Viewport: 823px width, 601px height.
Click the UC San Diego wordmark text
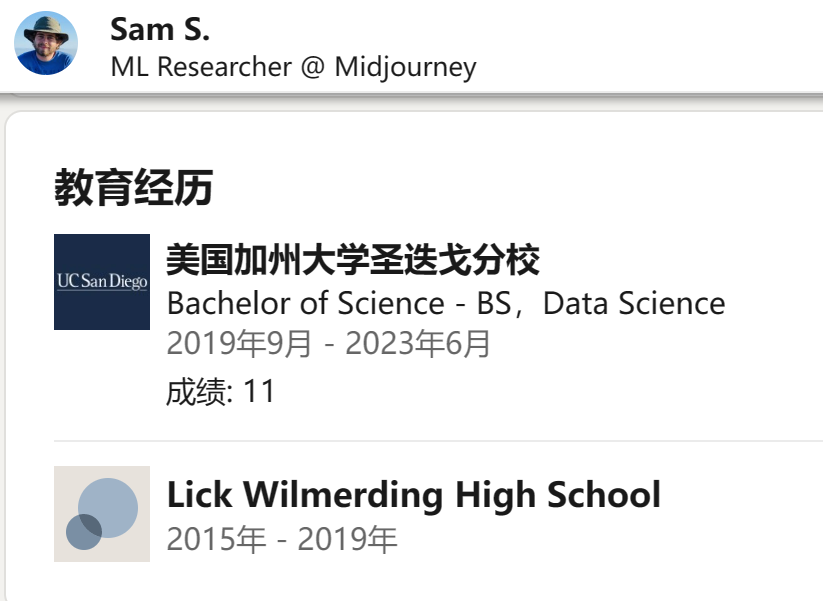pos(102,281)
